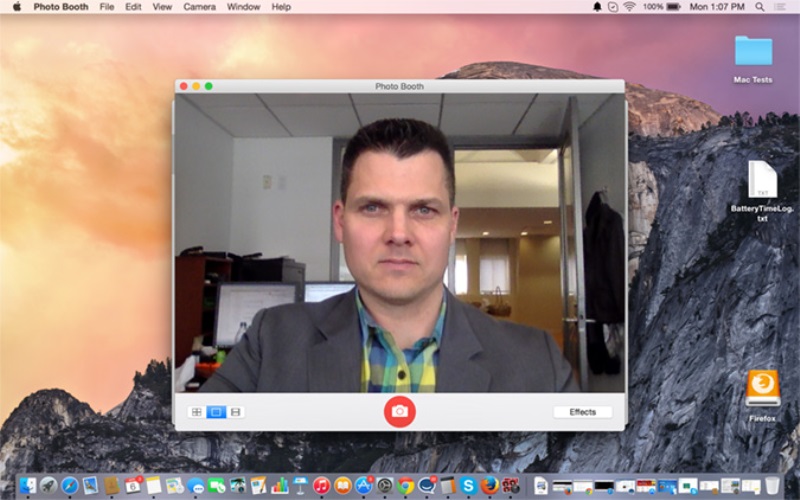Click the notification bell menu bar icon
The height and width of the screenshot is (500, 800).
[597, 7]
